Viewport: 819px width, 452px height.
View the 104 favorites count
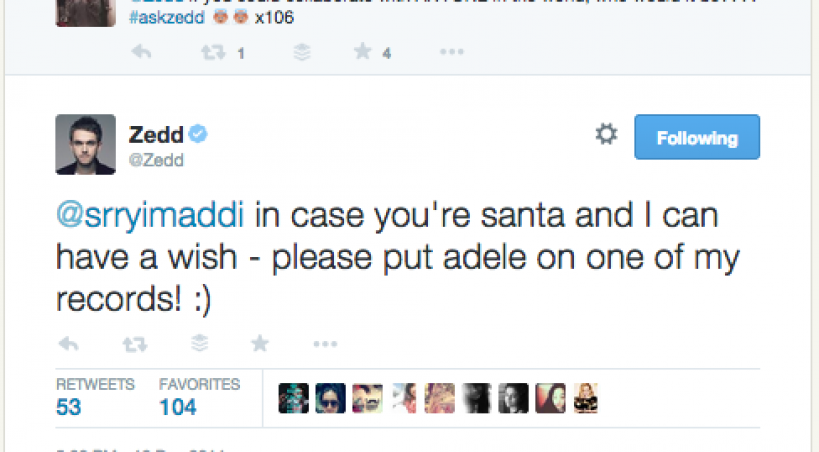click(178, 407)
